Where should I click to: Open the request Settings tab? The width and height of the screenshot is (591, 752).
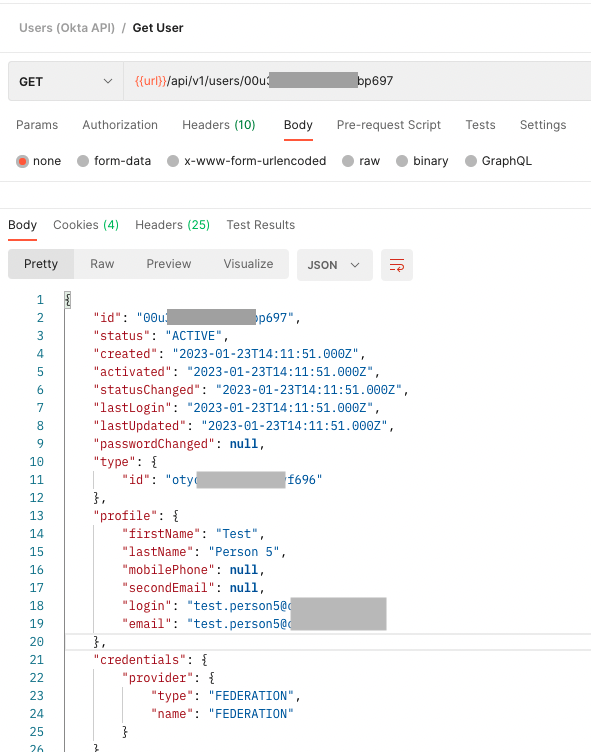tap(543, 125)
